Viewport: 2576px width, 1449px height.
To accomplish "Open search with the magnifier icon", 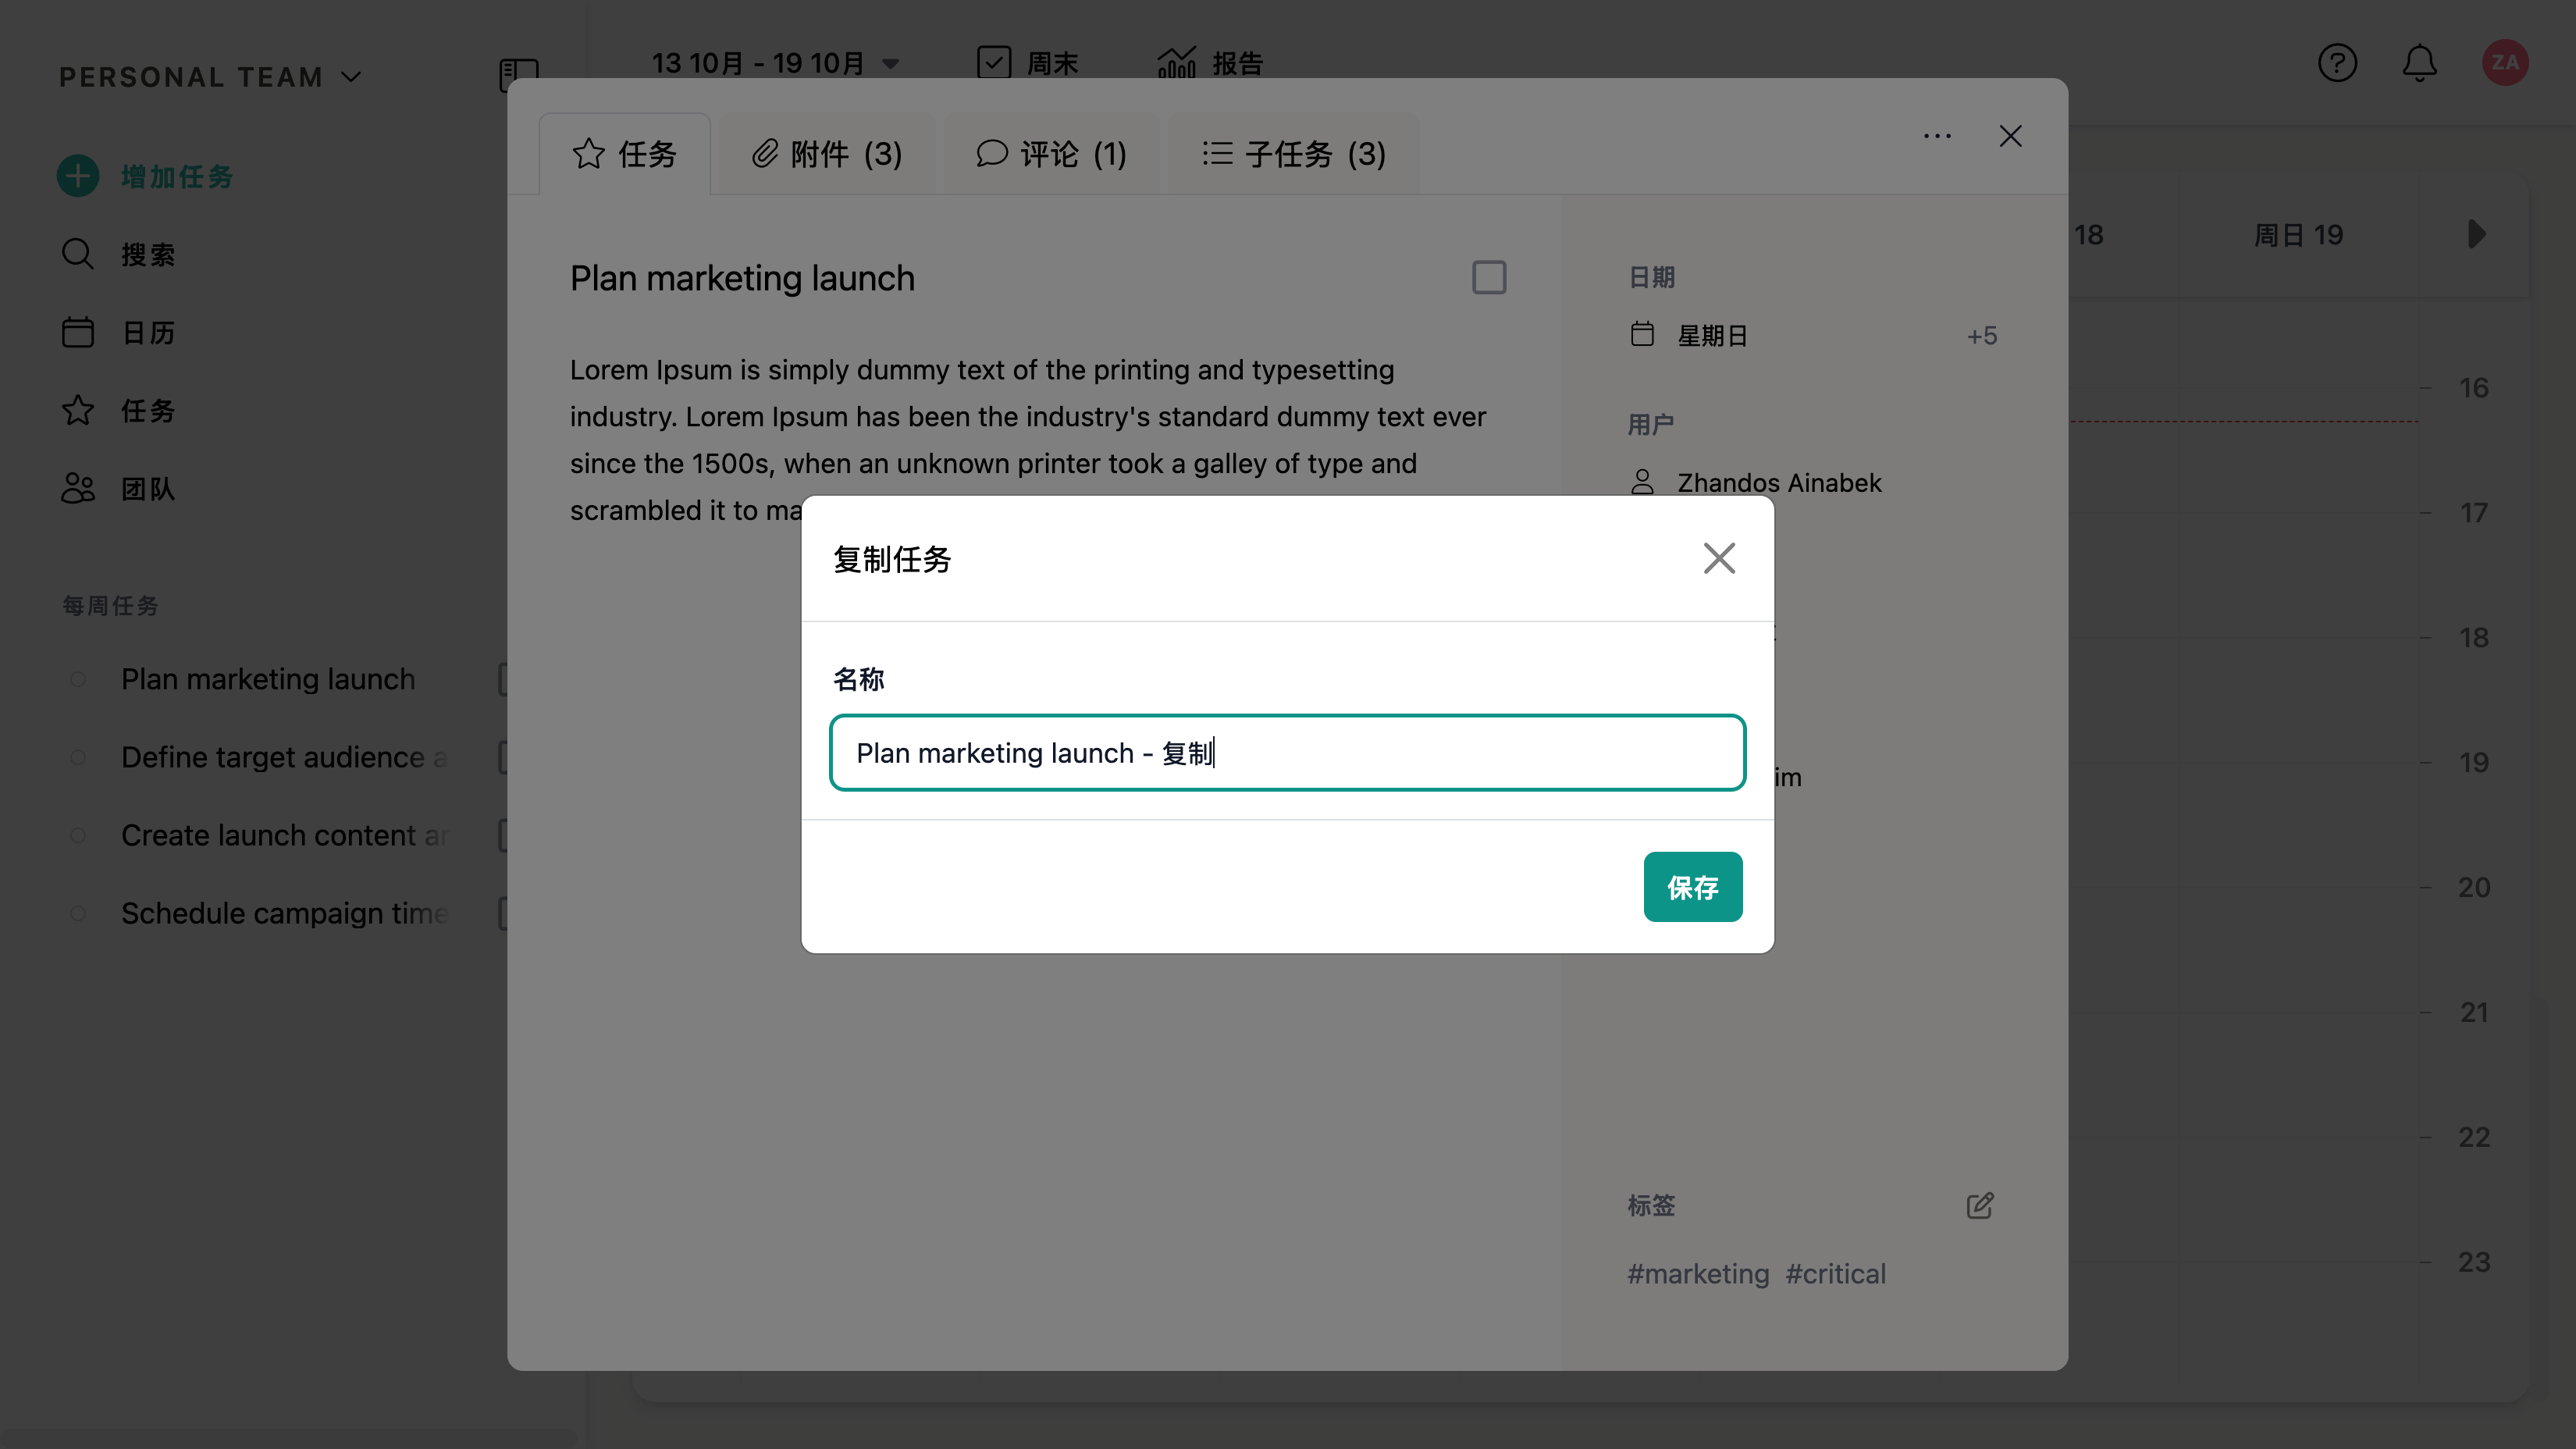I will [78, 254].
